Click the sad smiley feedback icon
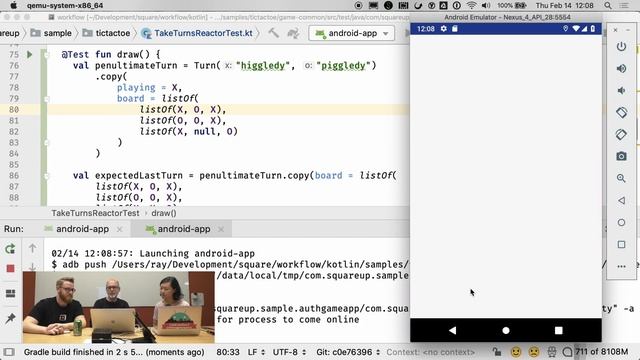The width and height of the screenshot is (640, 360). tap(534, 352)
